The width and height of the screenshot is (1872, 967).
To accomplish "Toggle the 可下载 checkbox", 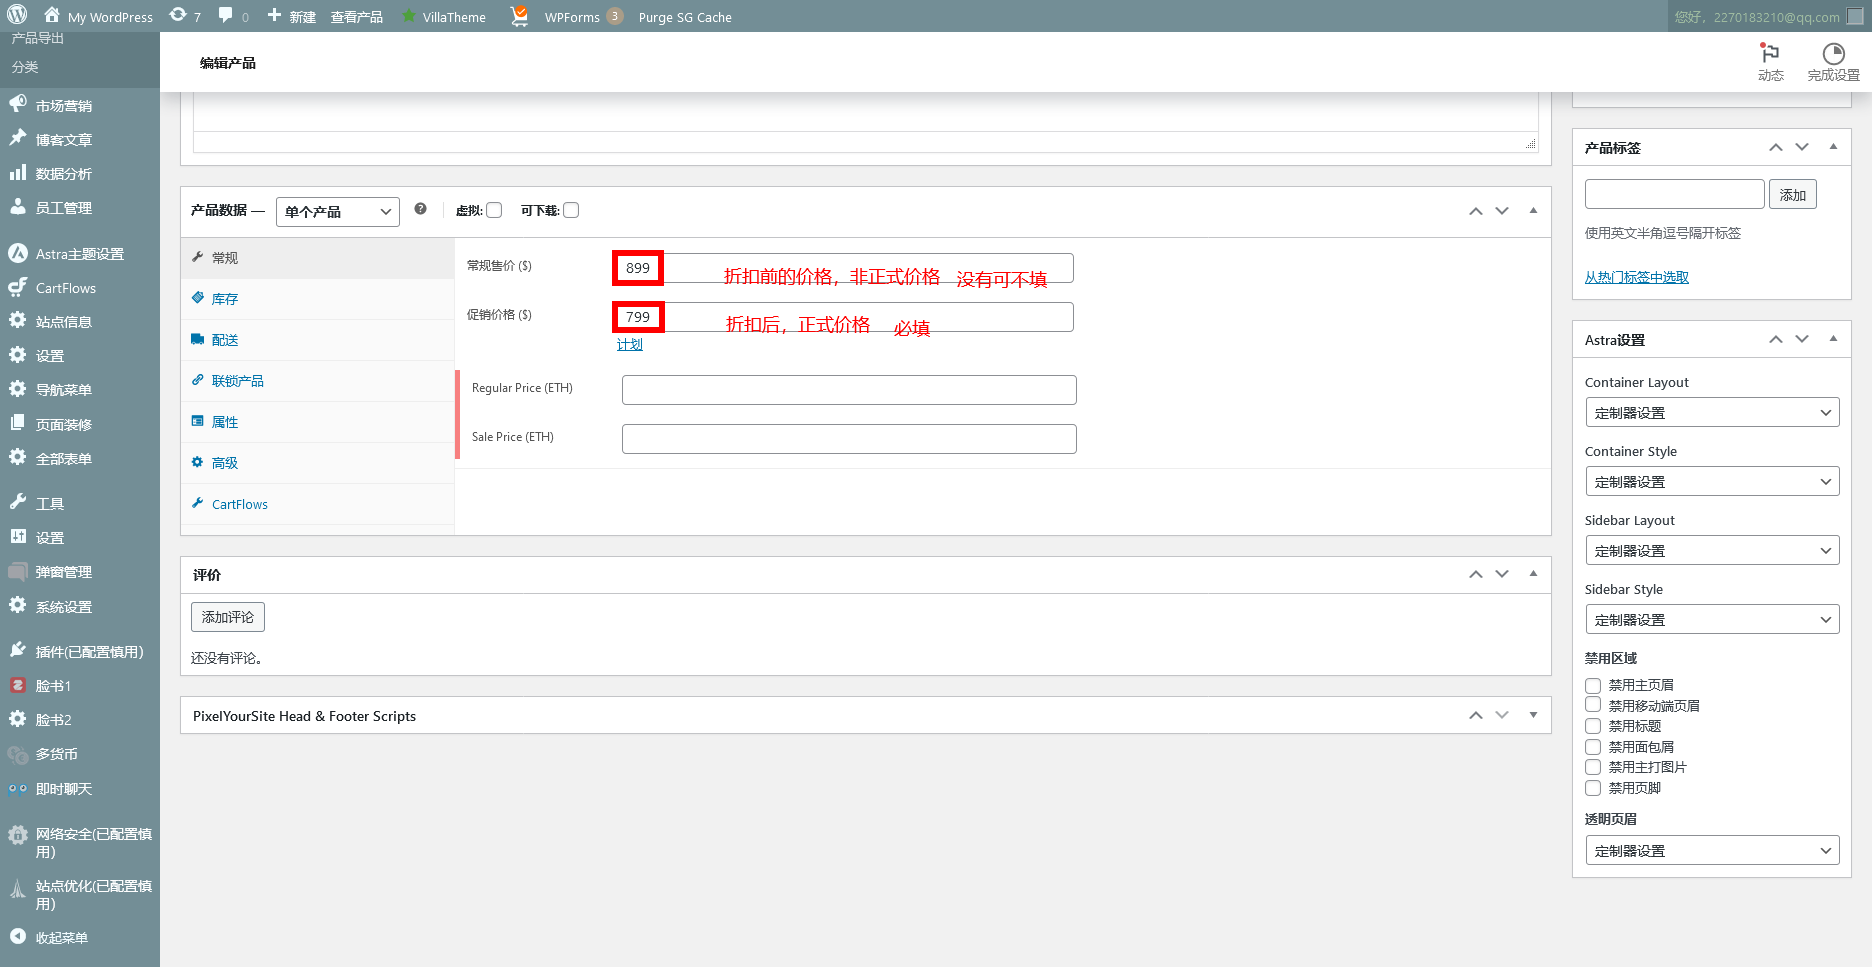I will click(571, 210).
